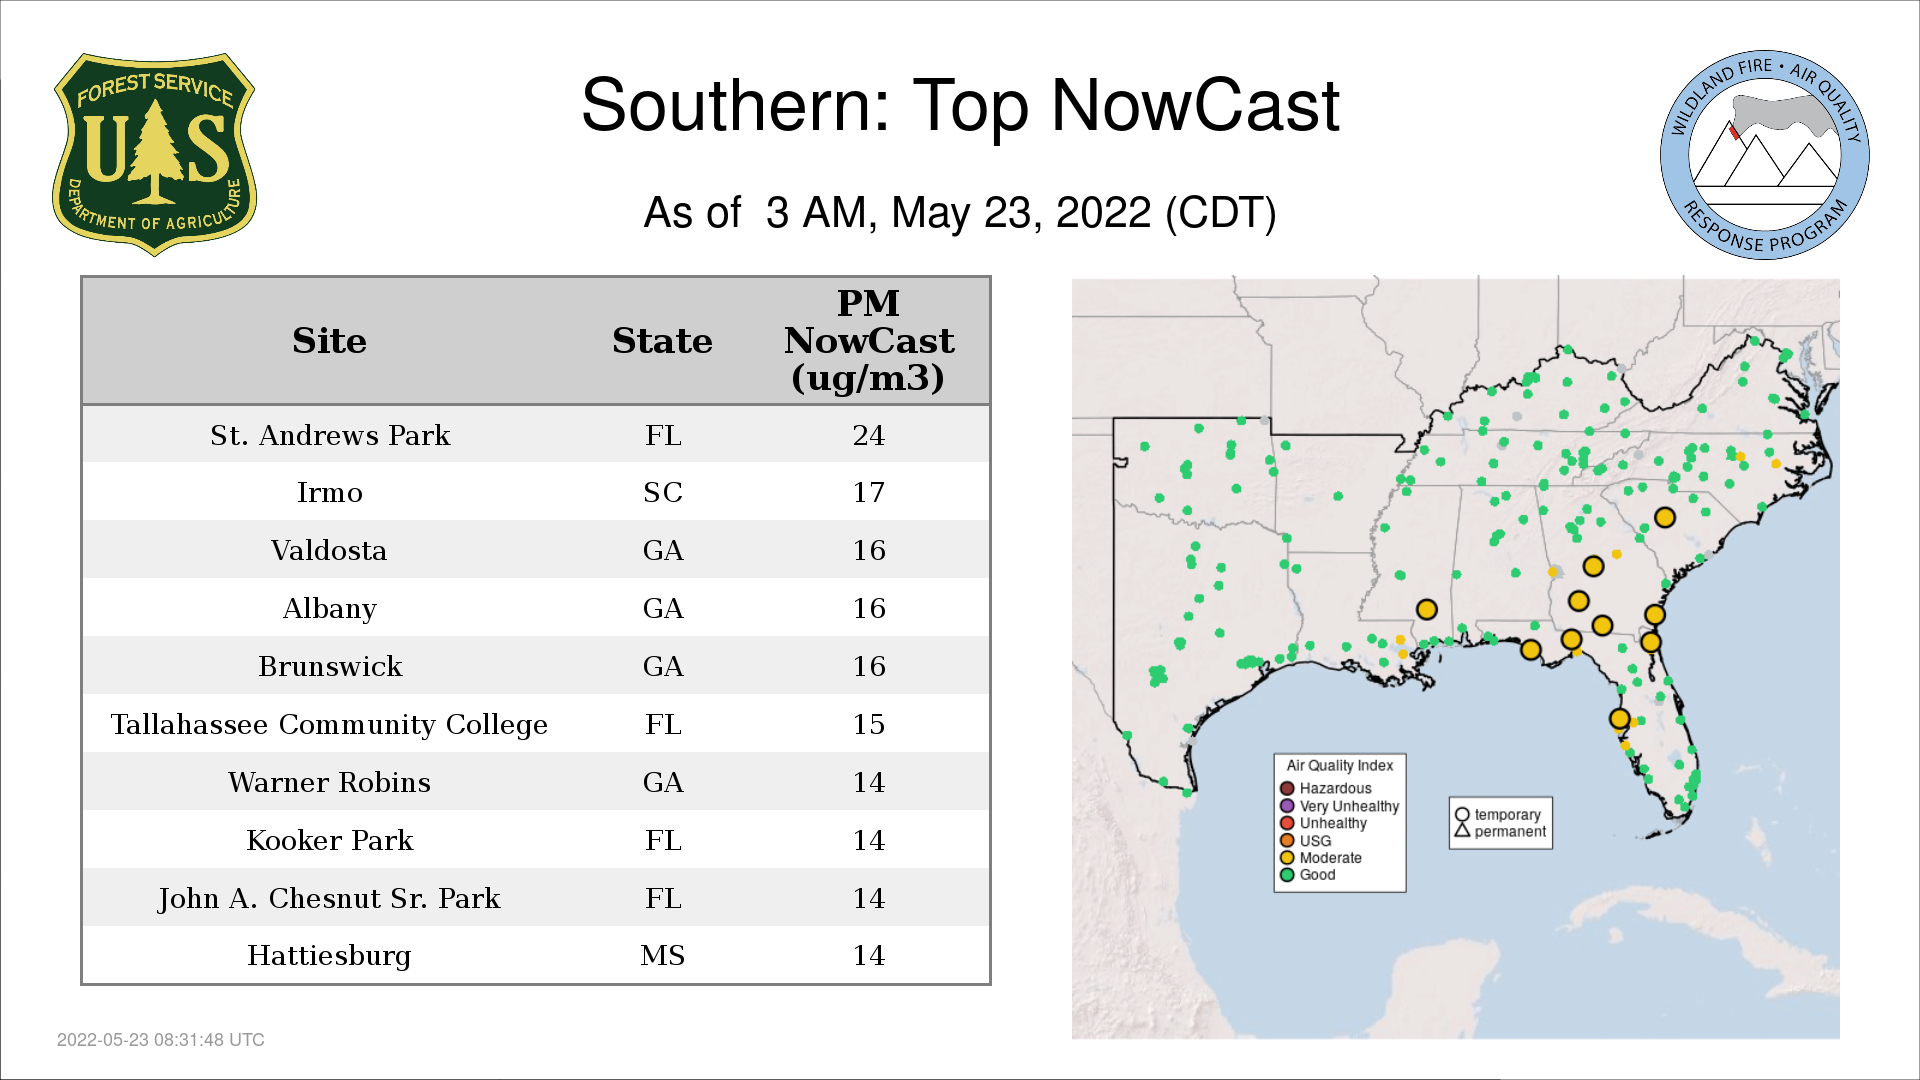Click the UTC timestamp in the footer
Viewport: 1920px width, 1080px height.
tap(161, 1040)
